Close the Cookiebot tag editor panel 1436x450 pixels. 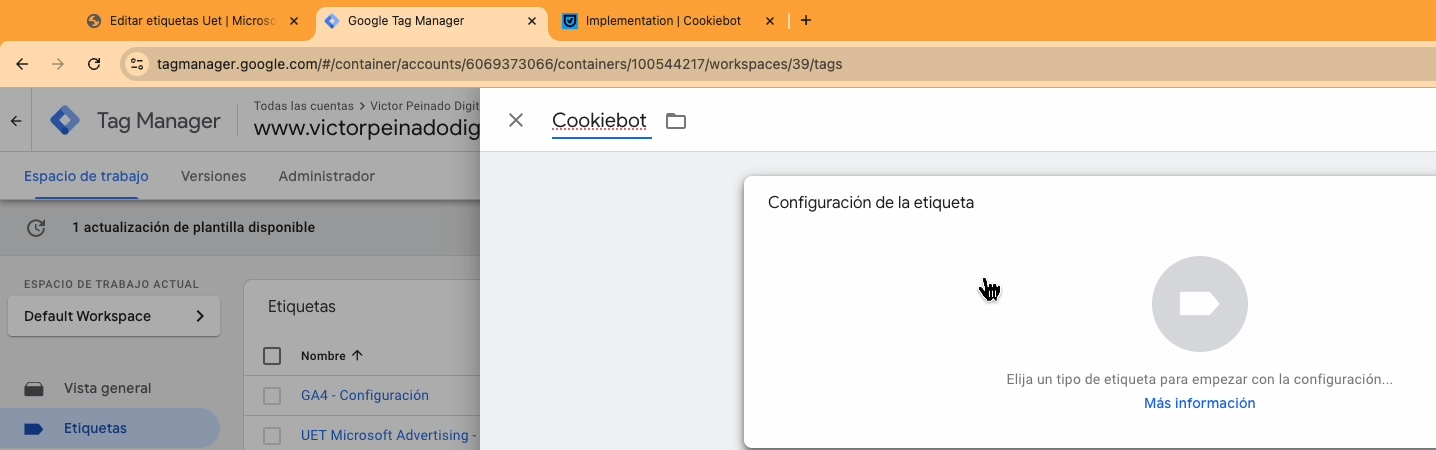(516, 121)
